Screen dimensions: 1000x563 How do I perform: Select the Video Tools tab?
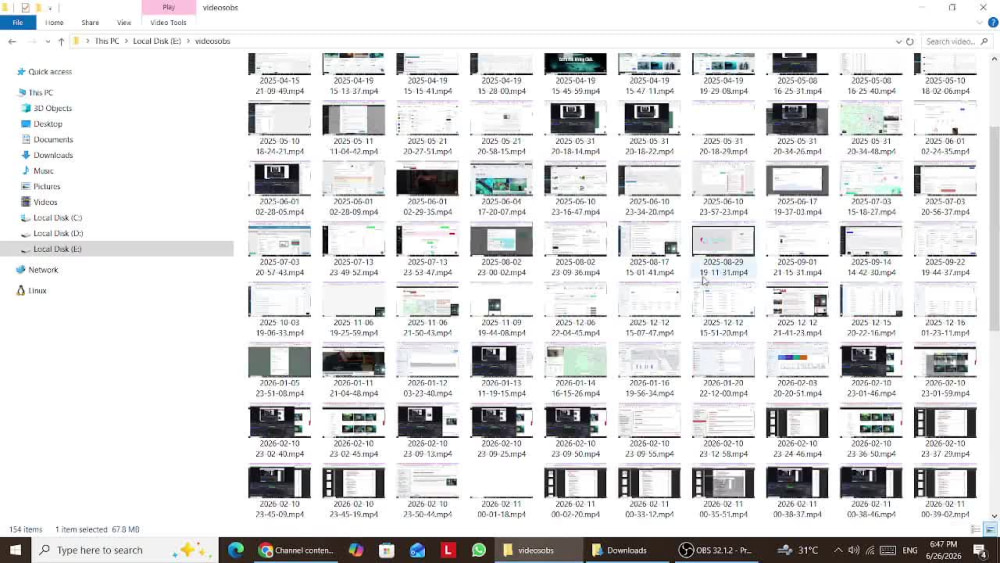tap(168, 22)
